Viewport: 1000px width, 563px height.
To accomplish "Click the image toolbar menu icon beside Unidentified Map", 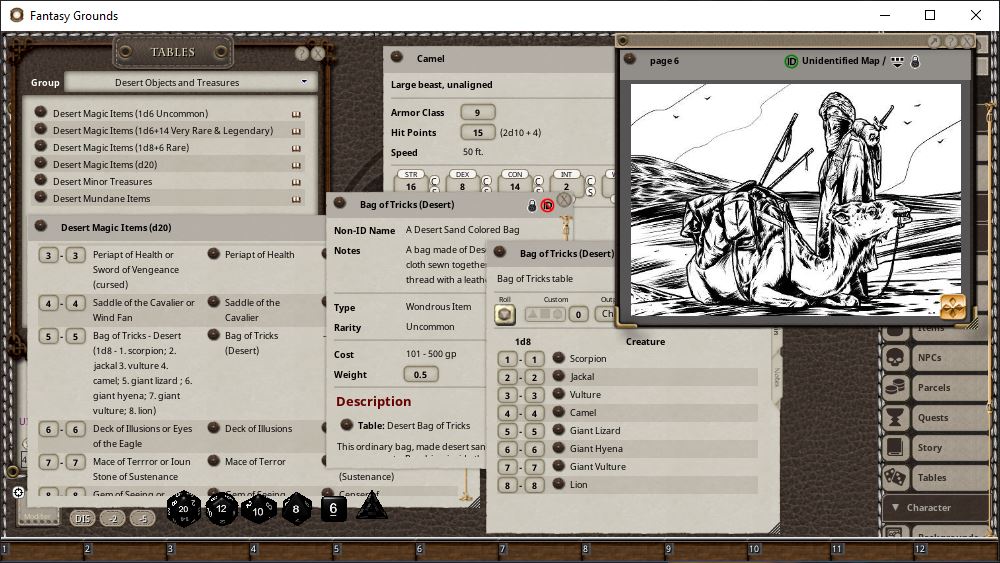I will 897,62.
